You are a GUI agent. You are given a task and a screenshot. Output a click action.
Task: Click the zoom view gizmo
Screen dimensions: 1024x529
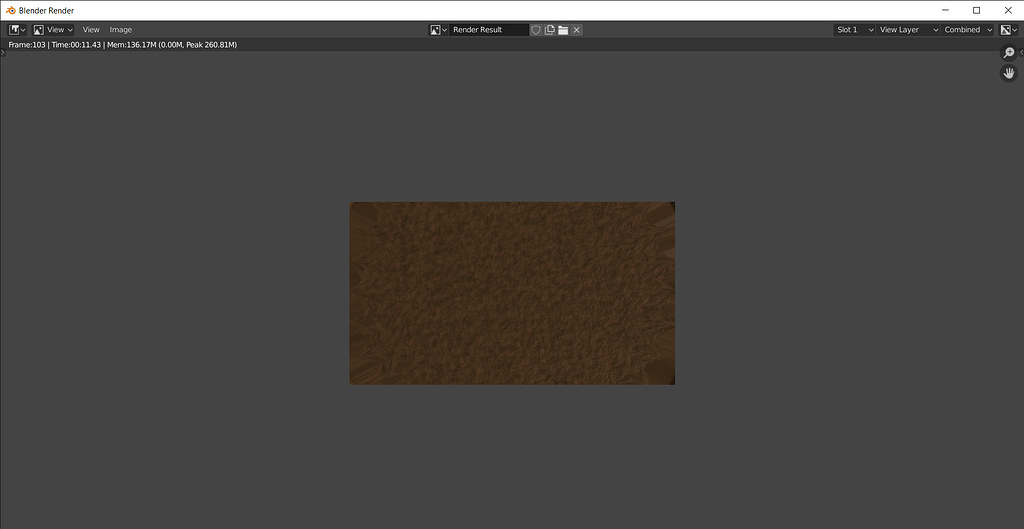pos(1009,53)
